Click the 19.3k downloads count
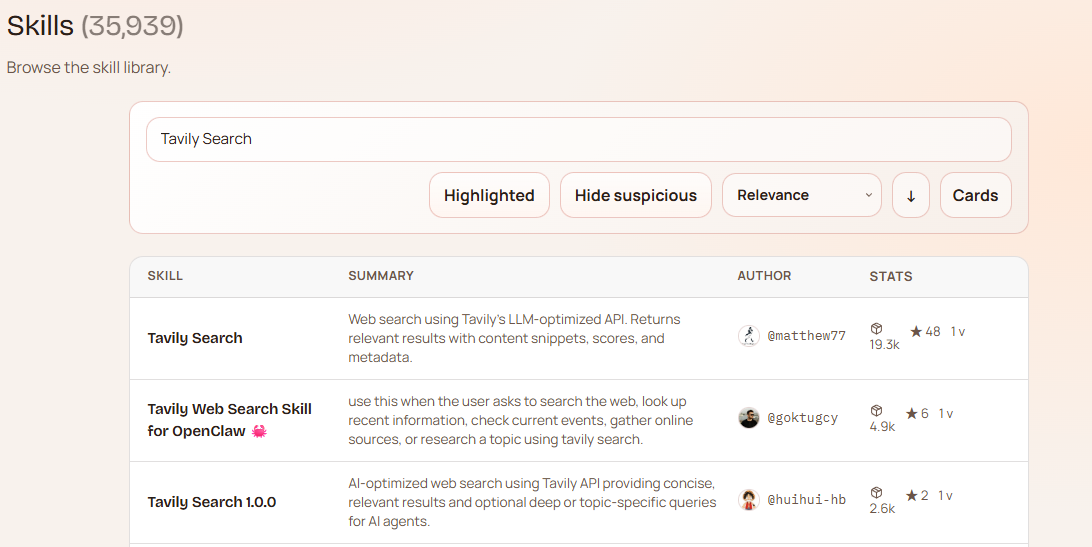 pyautogui.click(x=884, y=344)
